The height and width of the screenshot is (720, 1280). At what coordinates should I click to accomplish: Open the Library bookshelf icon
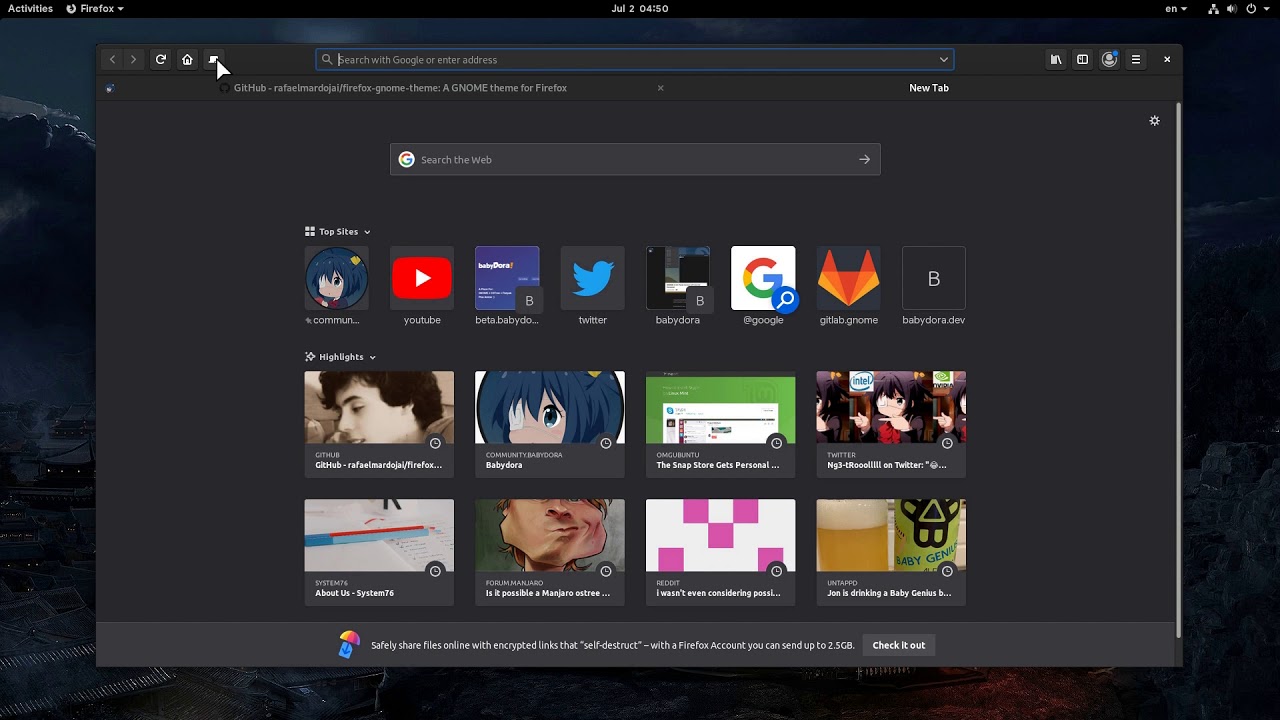tap(1055, 60)
